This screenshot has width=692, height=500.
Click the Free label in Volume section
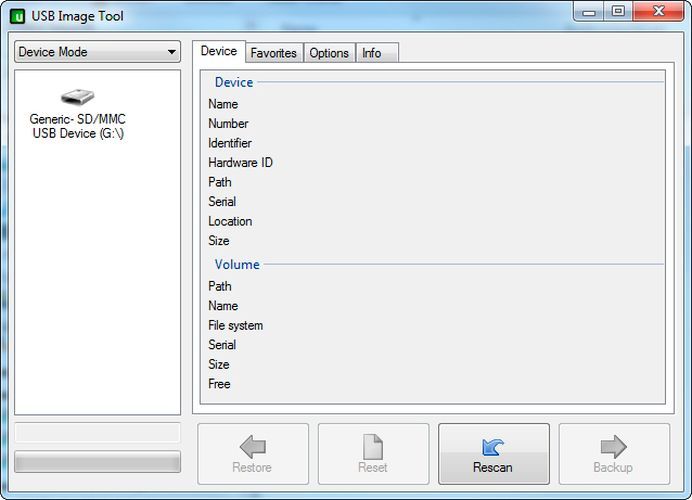(x=219, y=384)
